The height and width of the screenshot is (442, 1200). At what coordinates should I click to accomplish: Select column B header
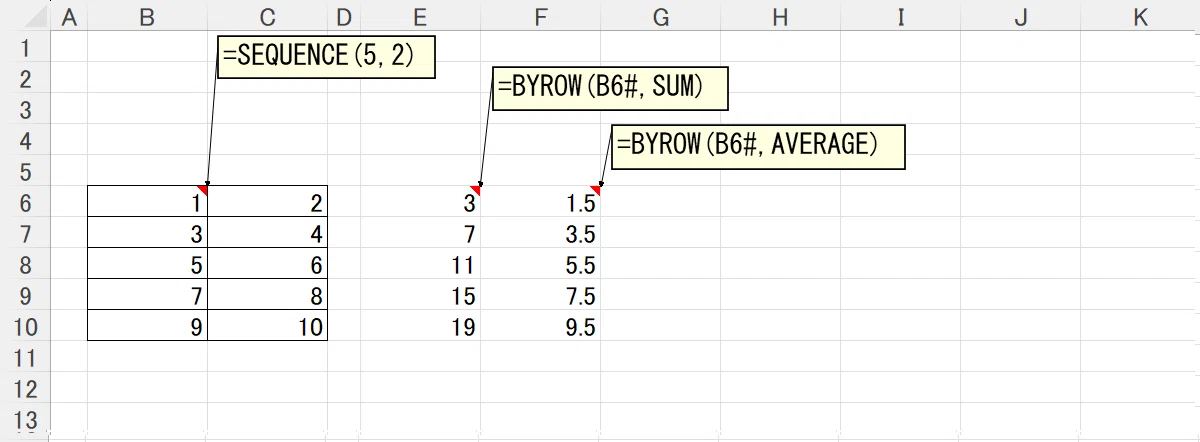pos(147,16)
